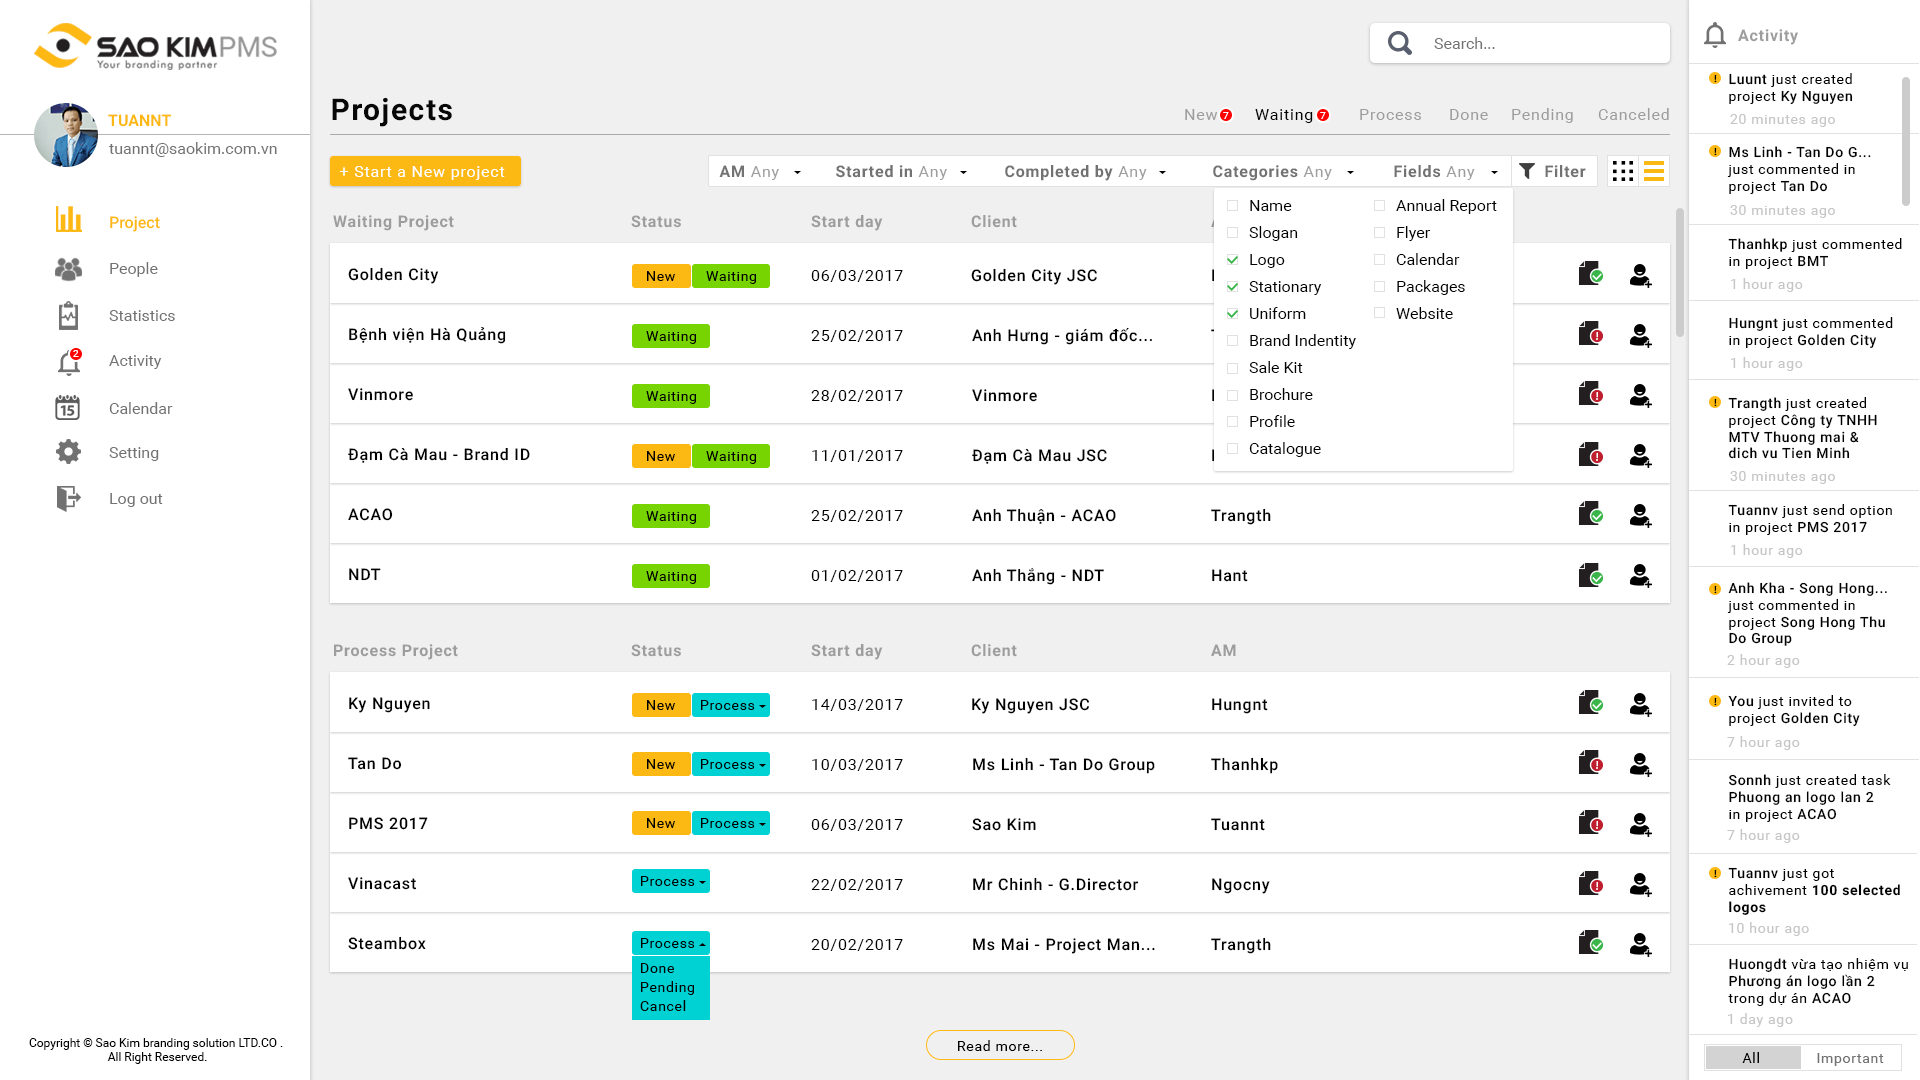Open Statistics from sidebar icon

point(68,315)
